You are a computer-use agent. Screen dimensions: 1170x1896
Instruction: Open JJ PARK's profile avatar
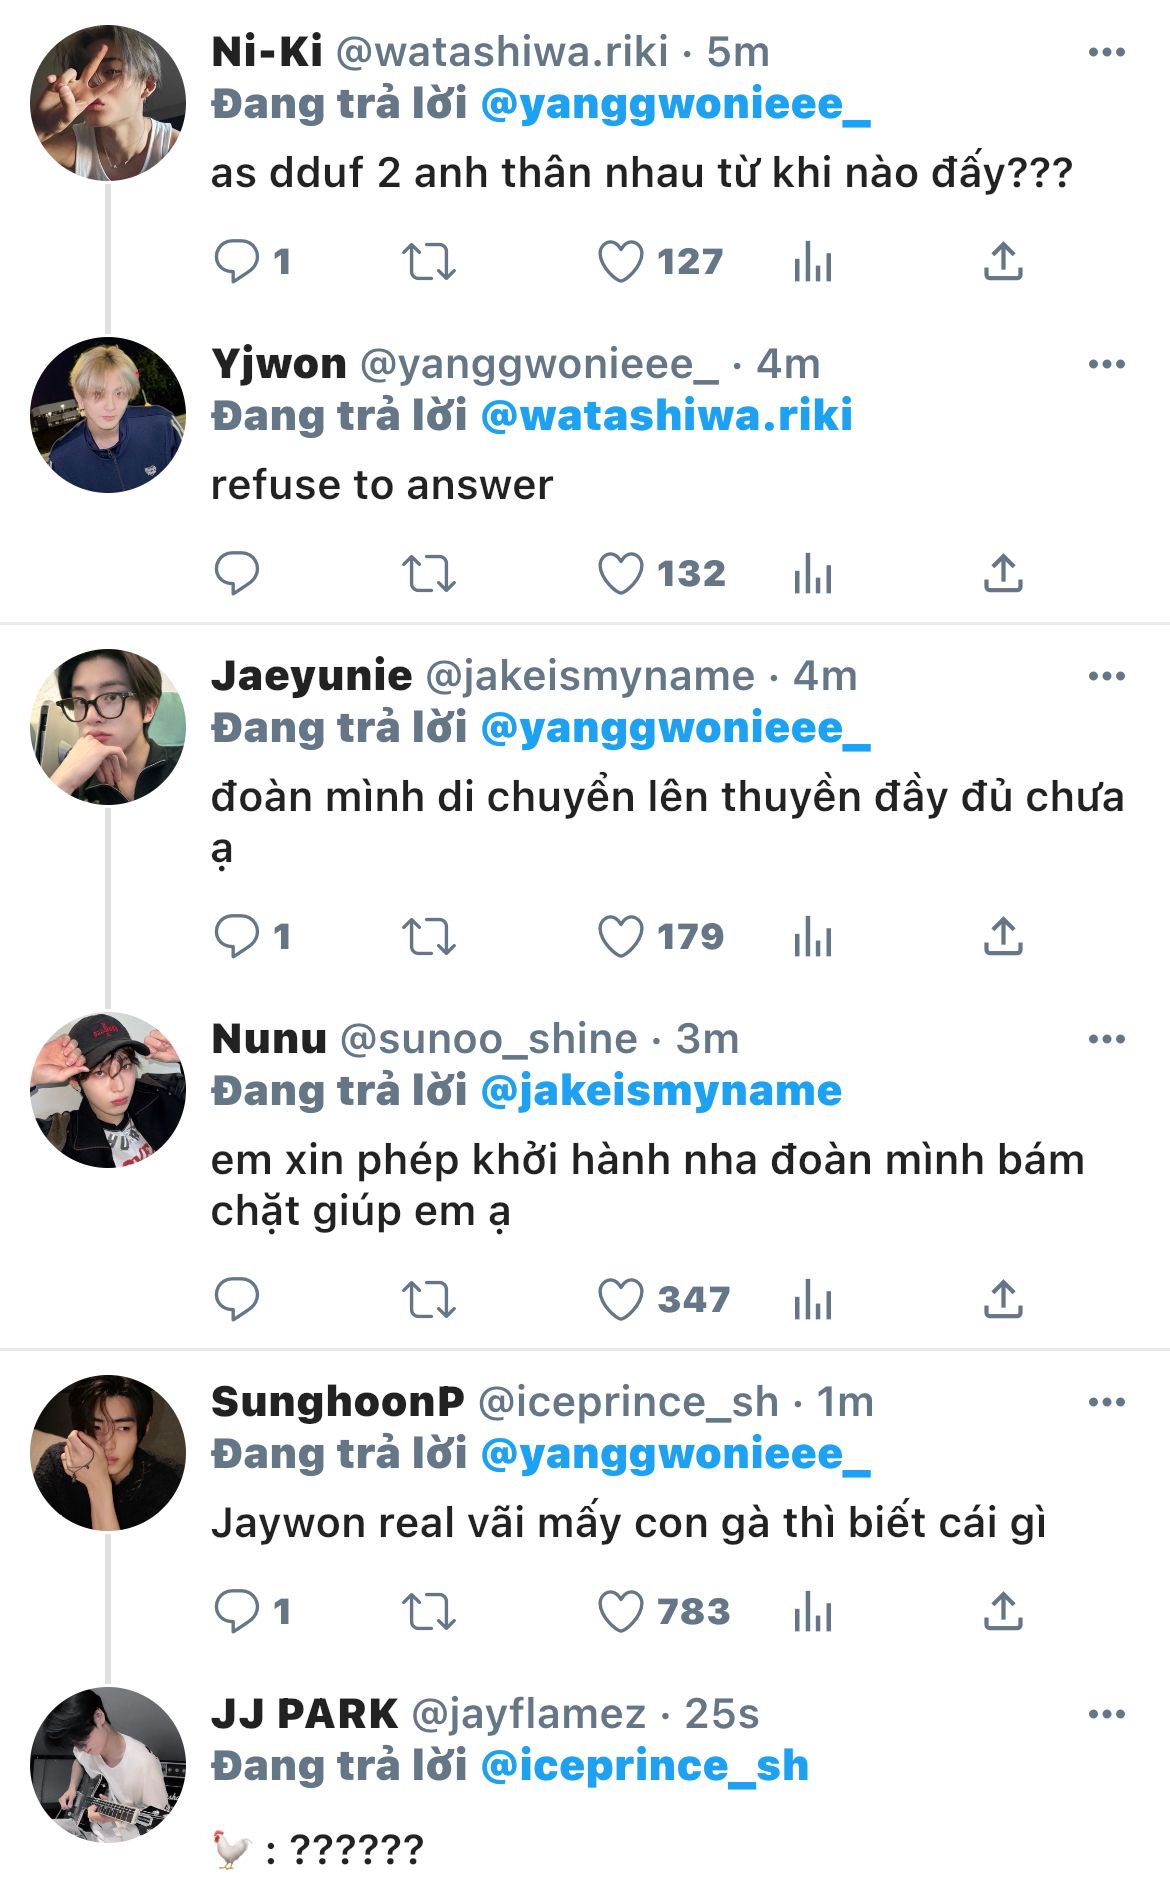pyautogui.click(x=108, y=1765)
